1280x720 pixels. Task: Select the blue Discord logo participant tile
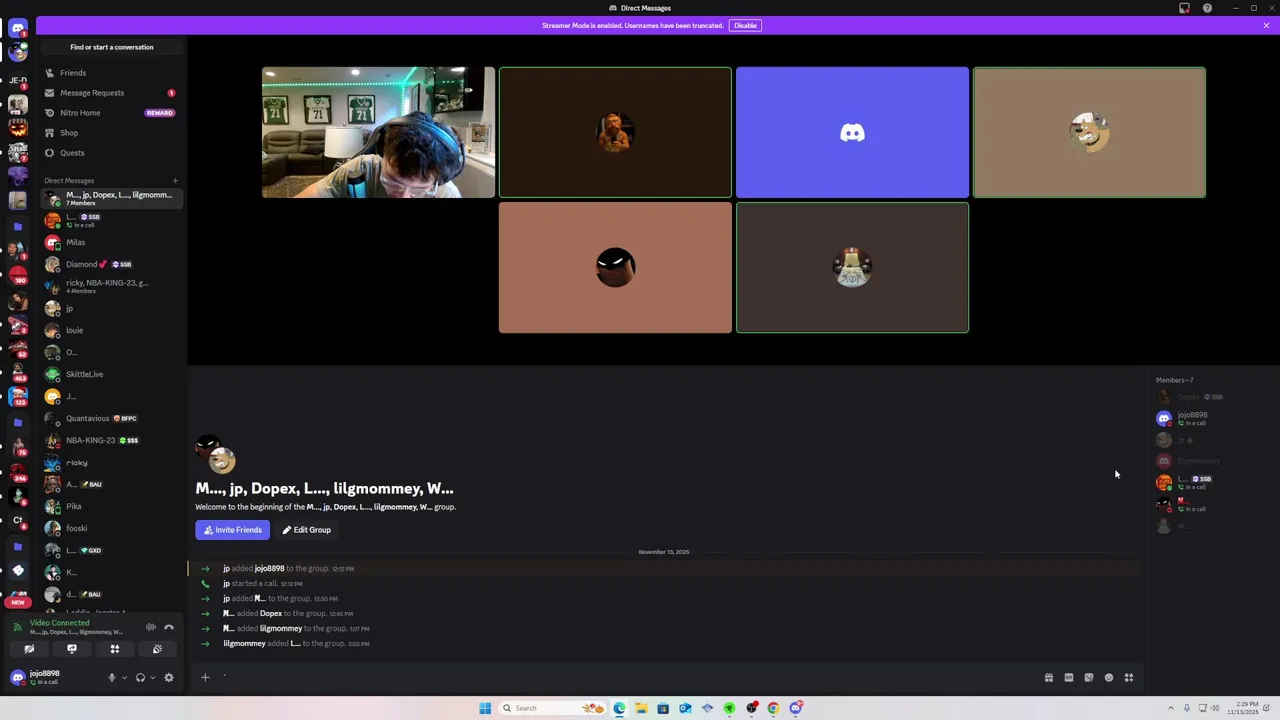point(852,132)
